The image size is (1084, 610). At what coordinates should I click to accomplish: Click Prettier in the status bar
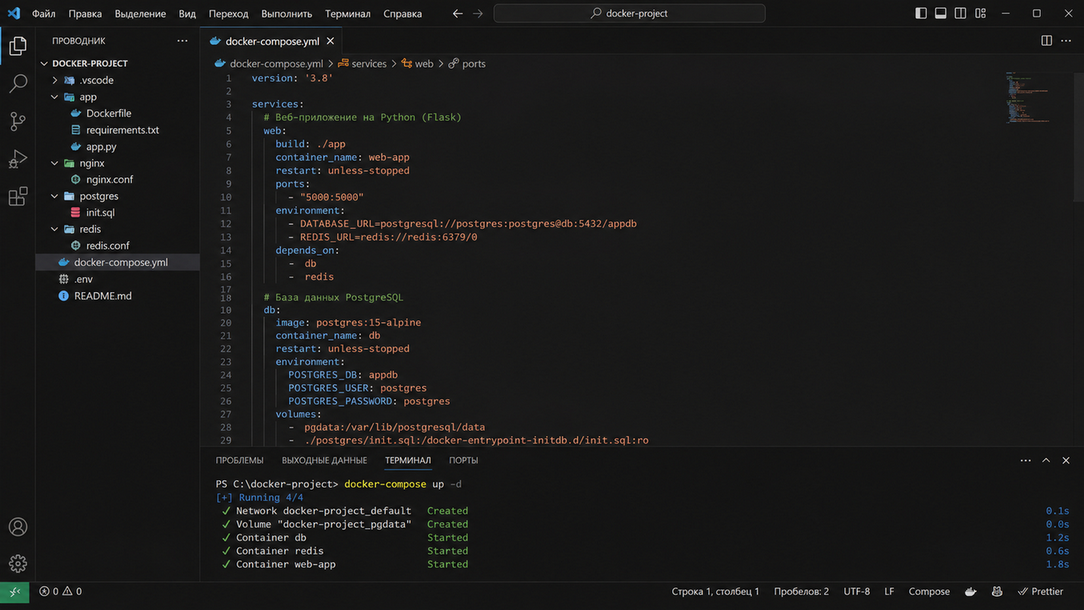click(x=1040, y=592)
